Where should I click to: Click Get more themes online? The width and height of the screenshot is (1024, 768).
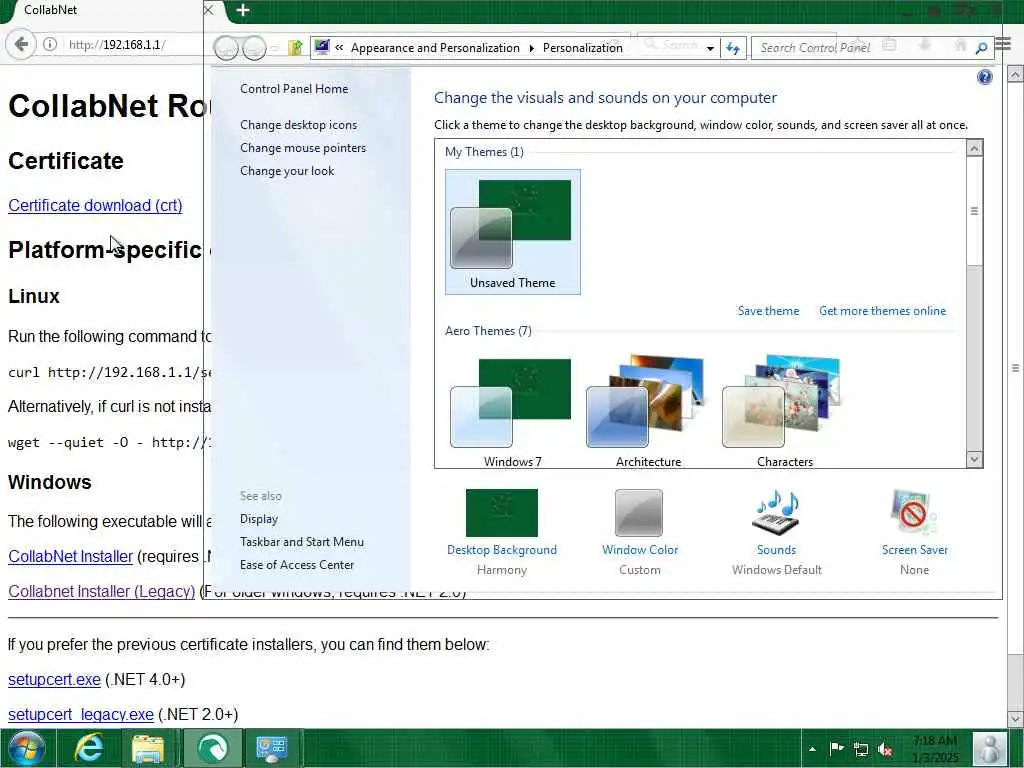(882, 311)
